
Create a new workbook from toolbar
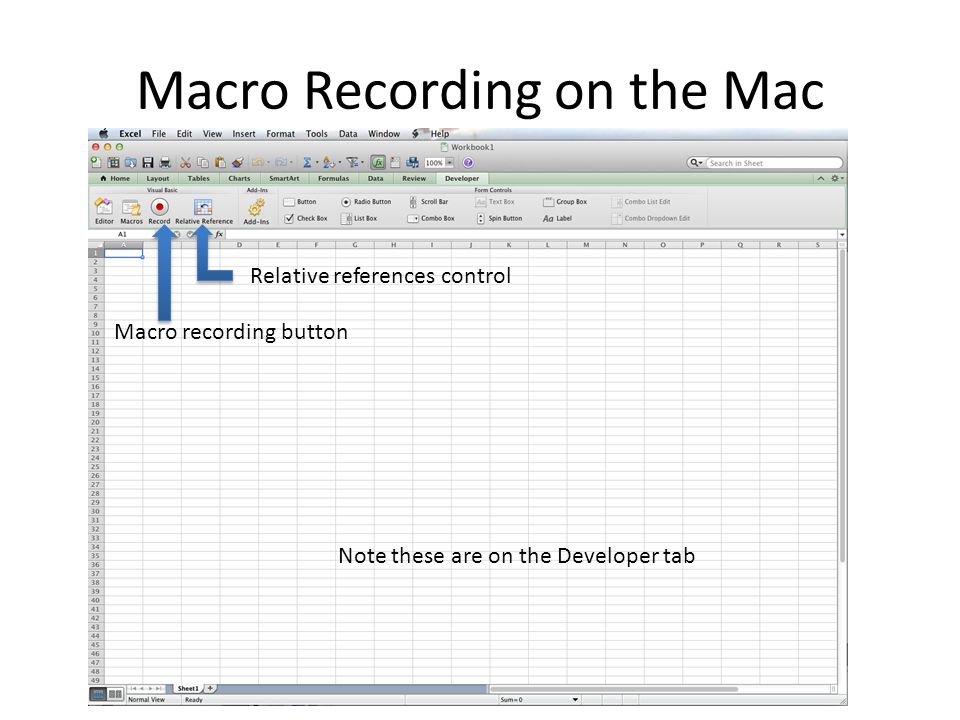pyautogui.click(x=96, y=162)
